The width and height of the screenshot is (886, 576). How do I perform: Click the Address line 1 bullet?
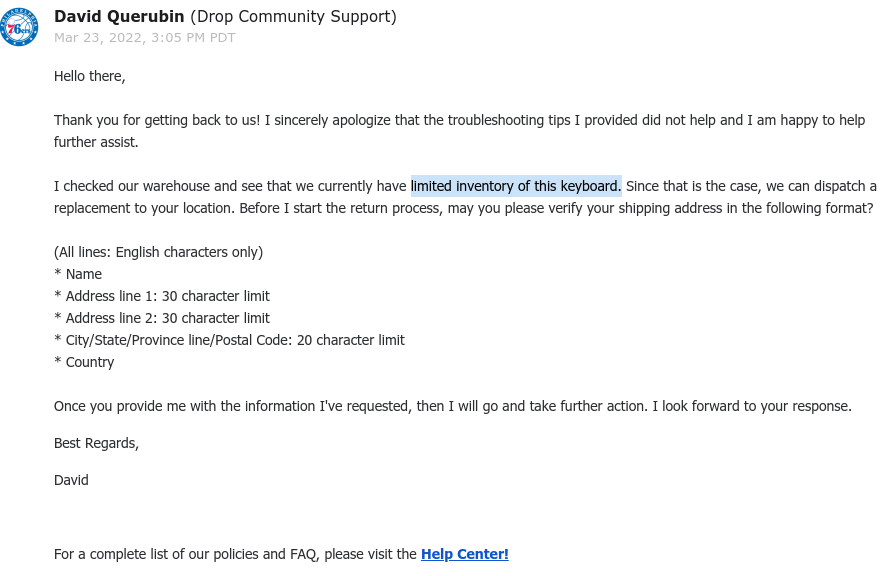point(162,296)
